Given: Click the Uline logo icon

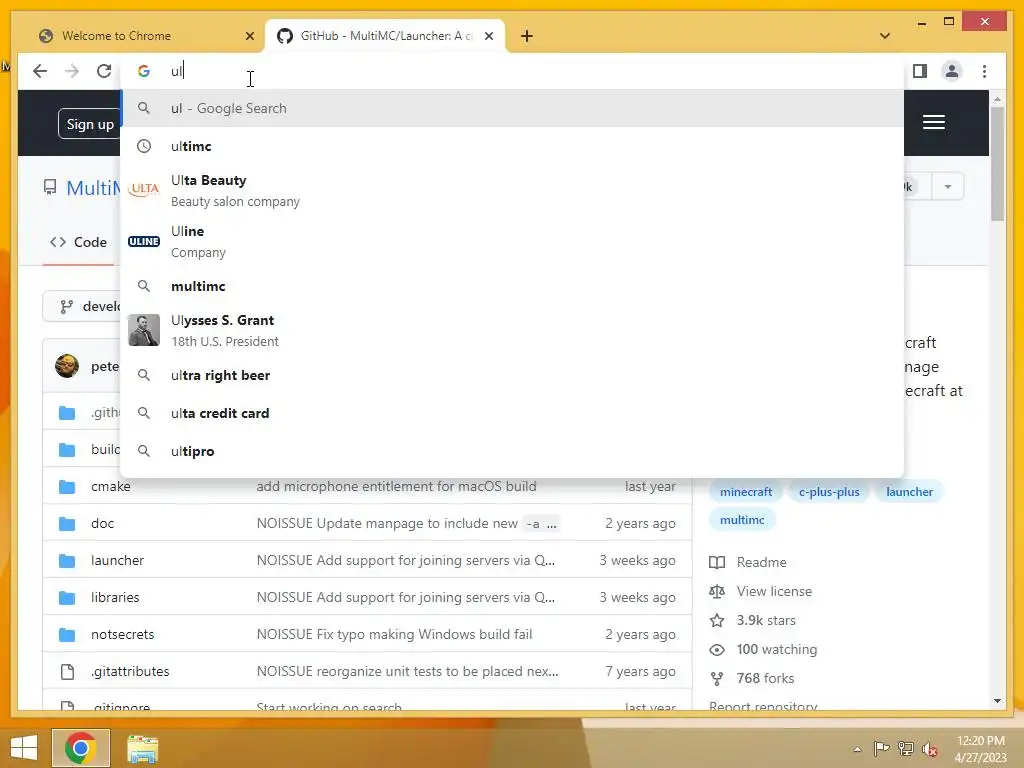Looking at the screenshot, I should click(144, 242).
